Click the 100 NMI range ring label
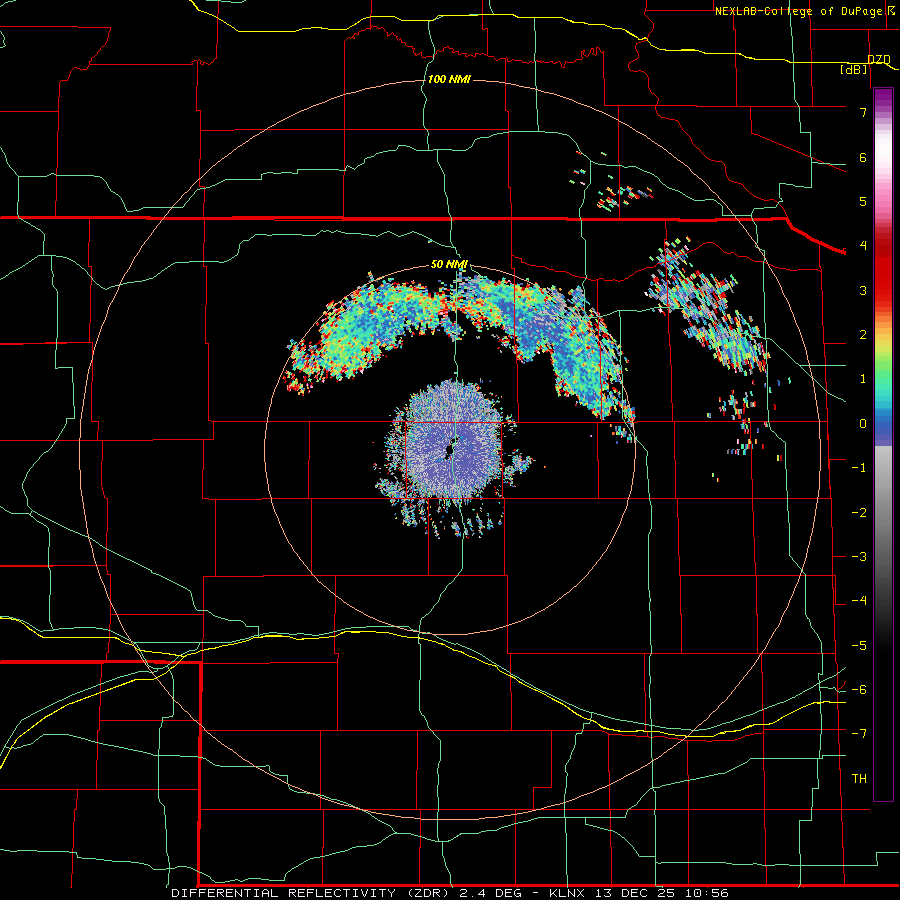 tap(449, 79)
